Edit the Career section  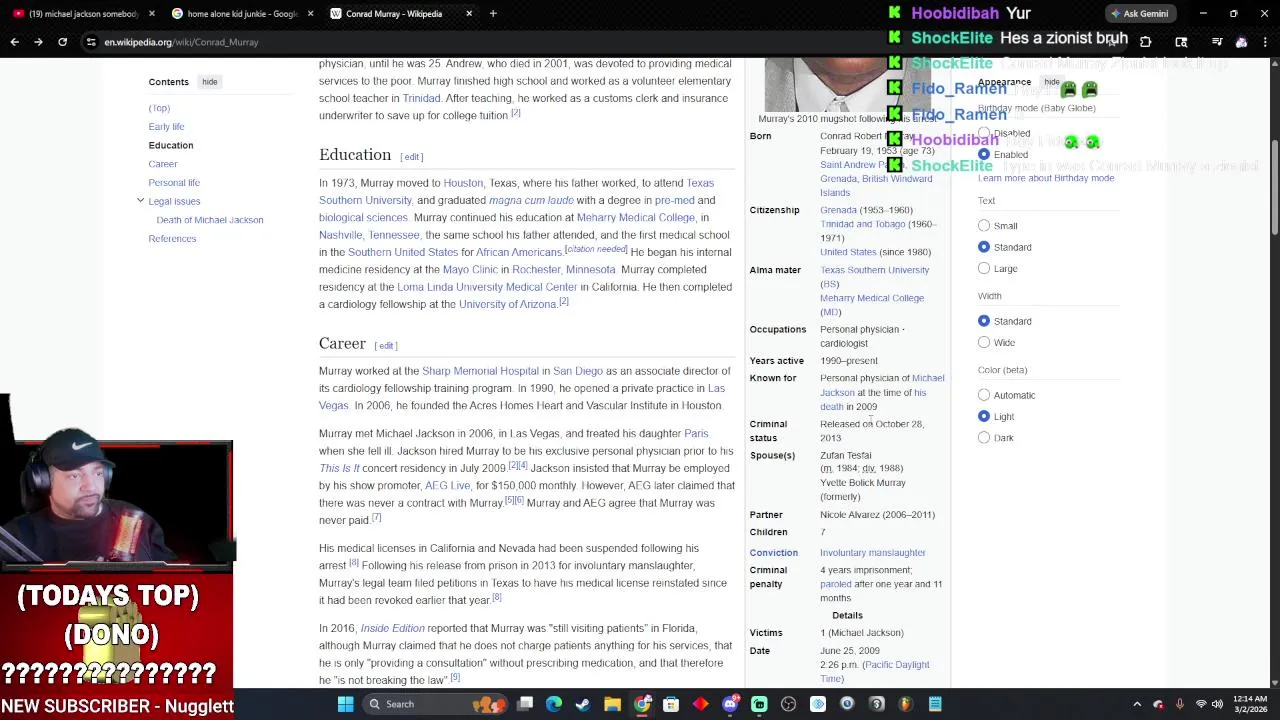[385, 346]
